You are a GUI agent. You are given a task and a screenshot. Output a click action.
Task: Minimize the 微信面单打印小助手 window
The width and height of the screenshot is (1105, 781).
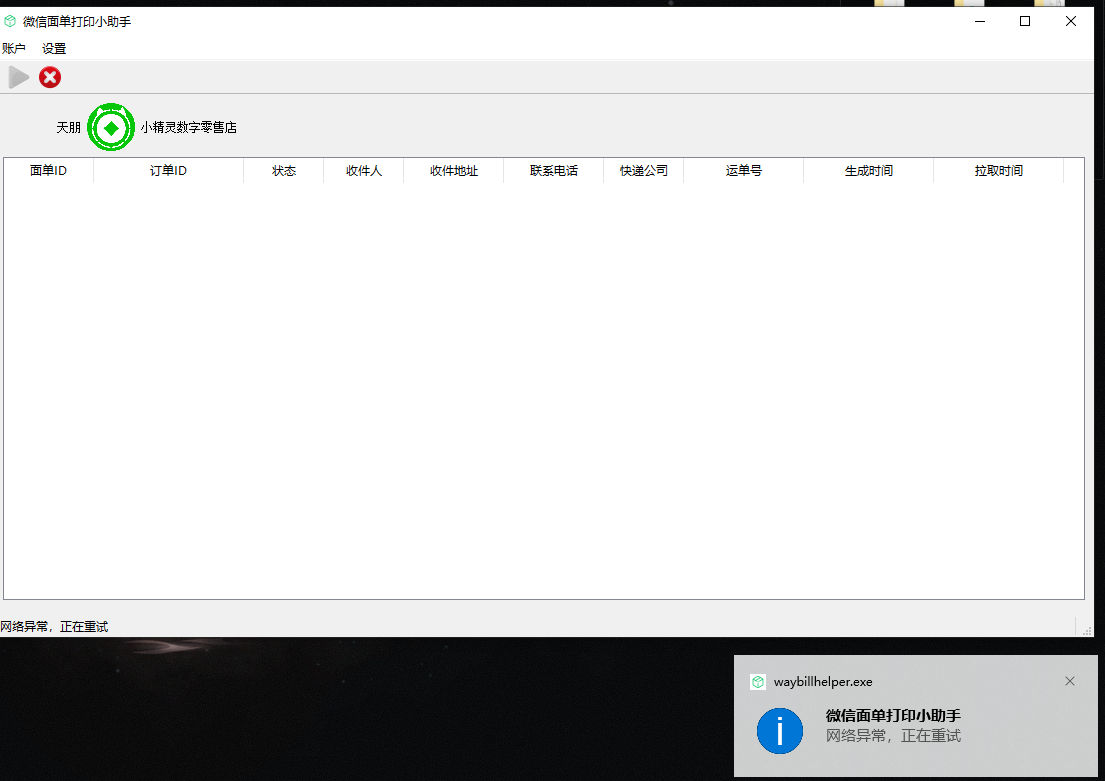coord(980,21)
